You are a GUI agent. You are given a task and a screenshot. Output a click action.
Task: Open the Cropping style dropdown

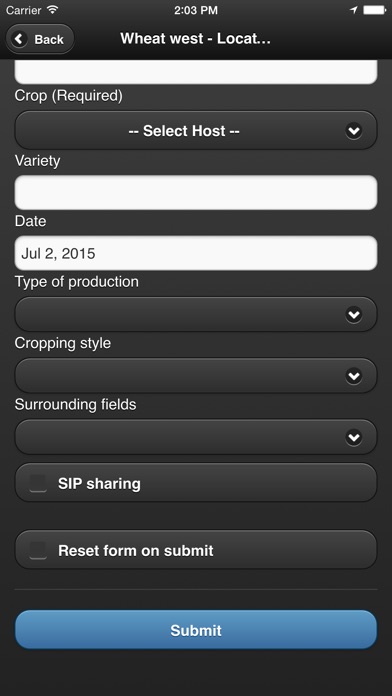tap(196, 376)
